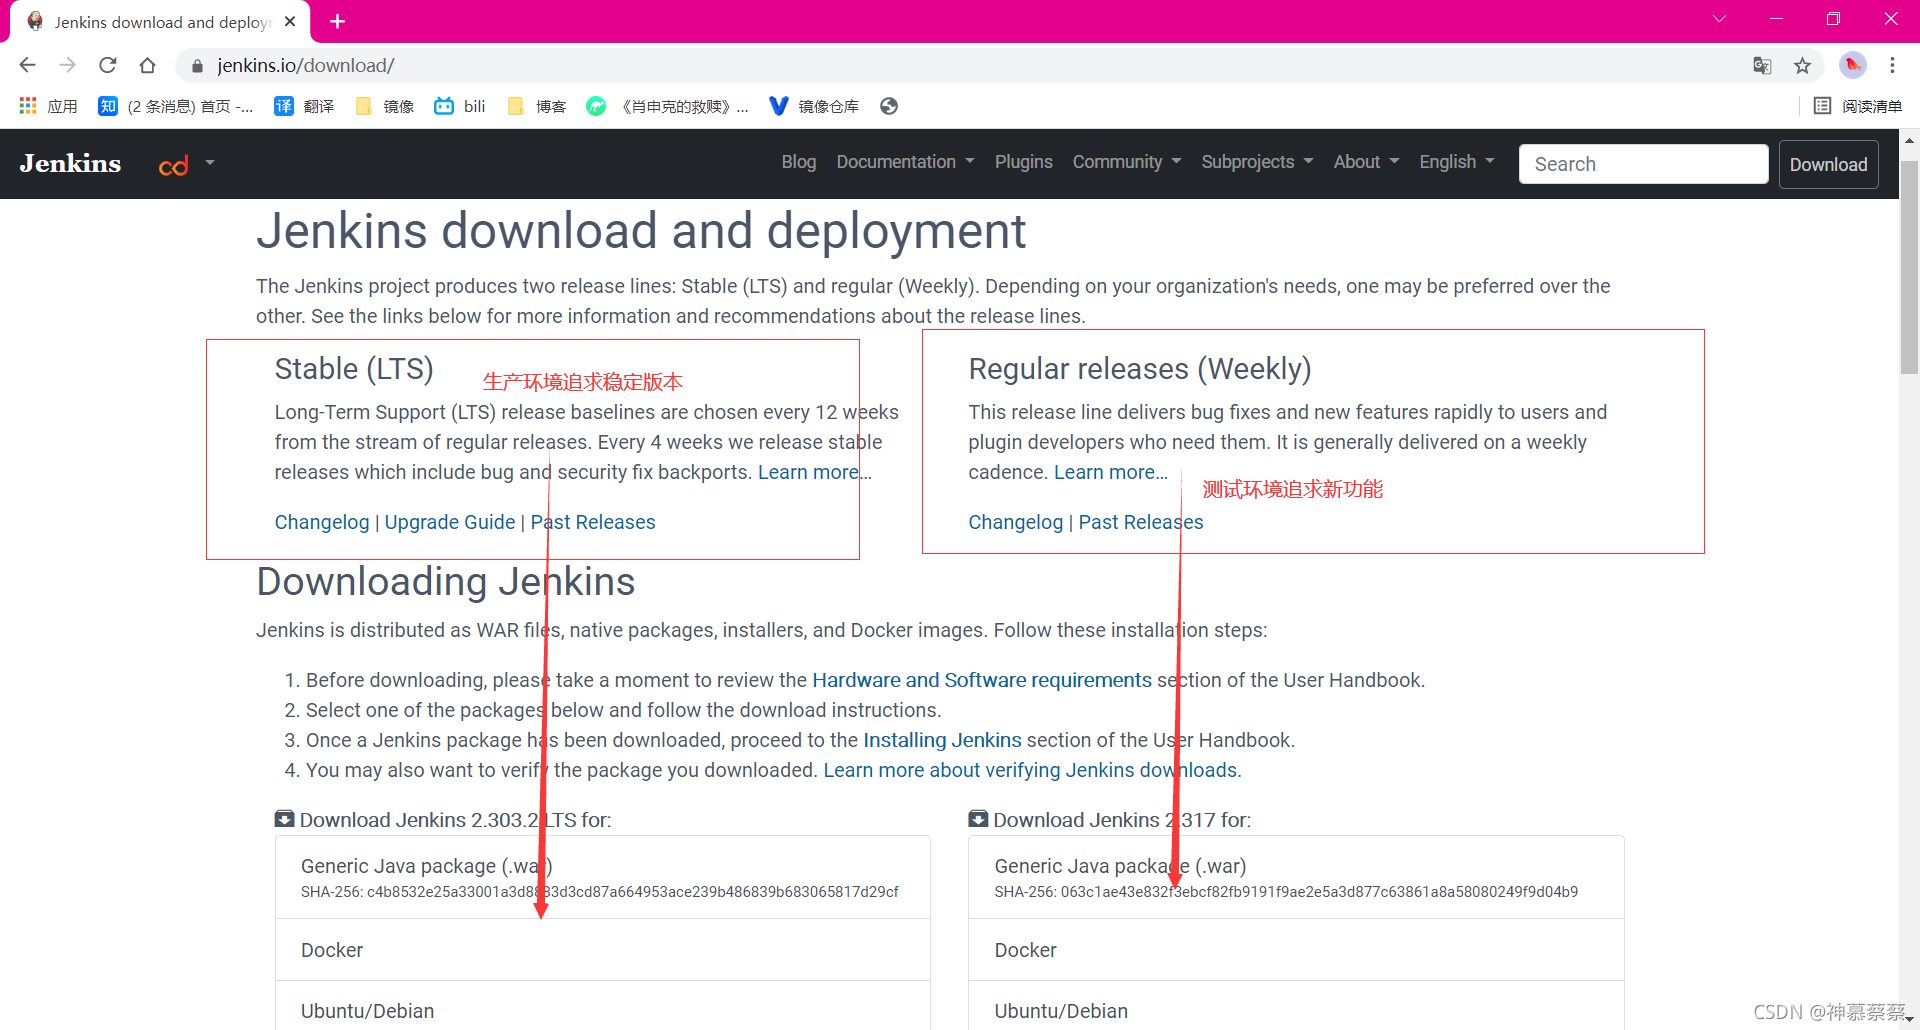Open the 阅读清单 reading list

point(1858,106)
